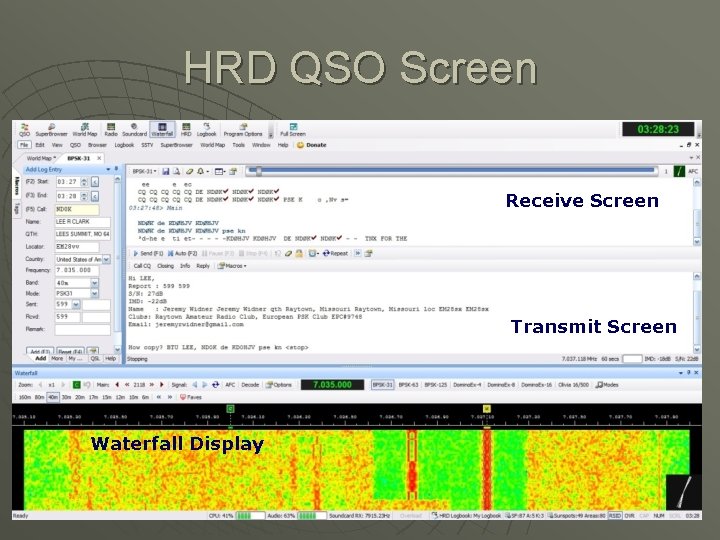Click the Info macro button
This screenshot has width=720, height=540.
[185, 266]
